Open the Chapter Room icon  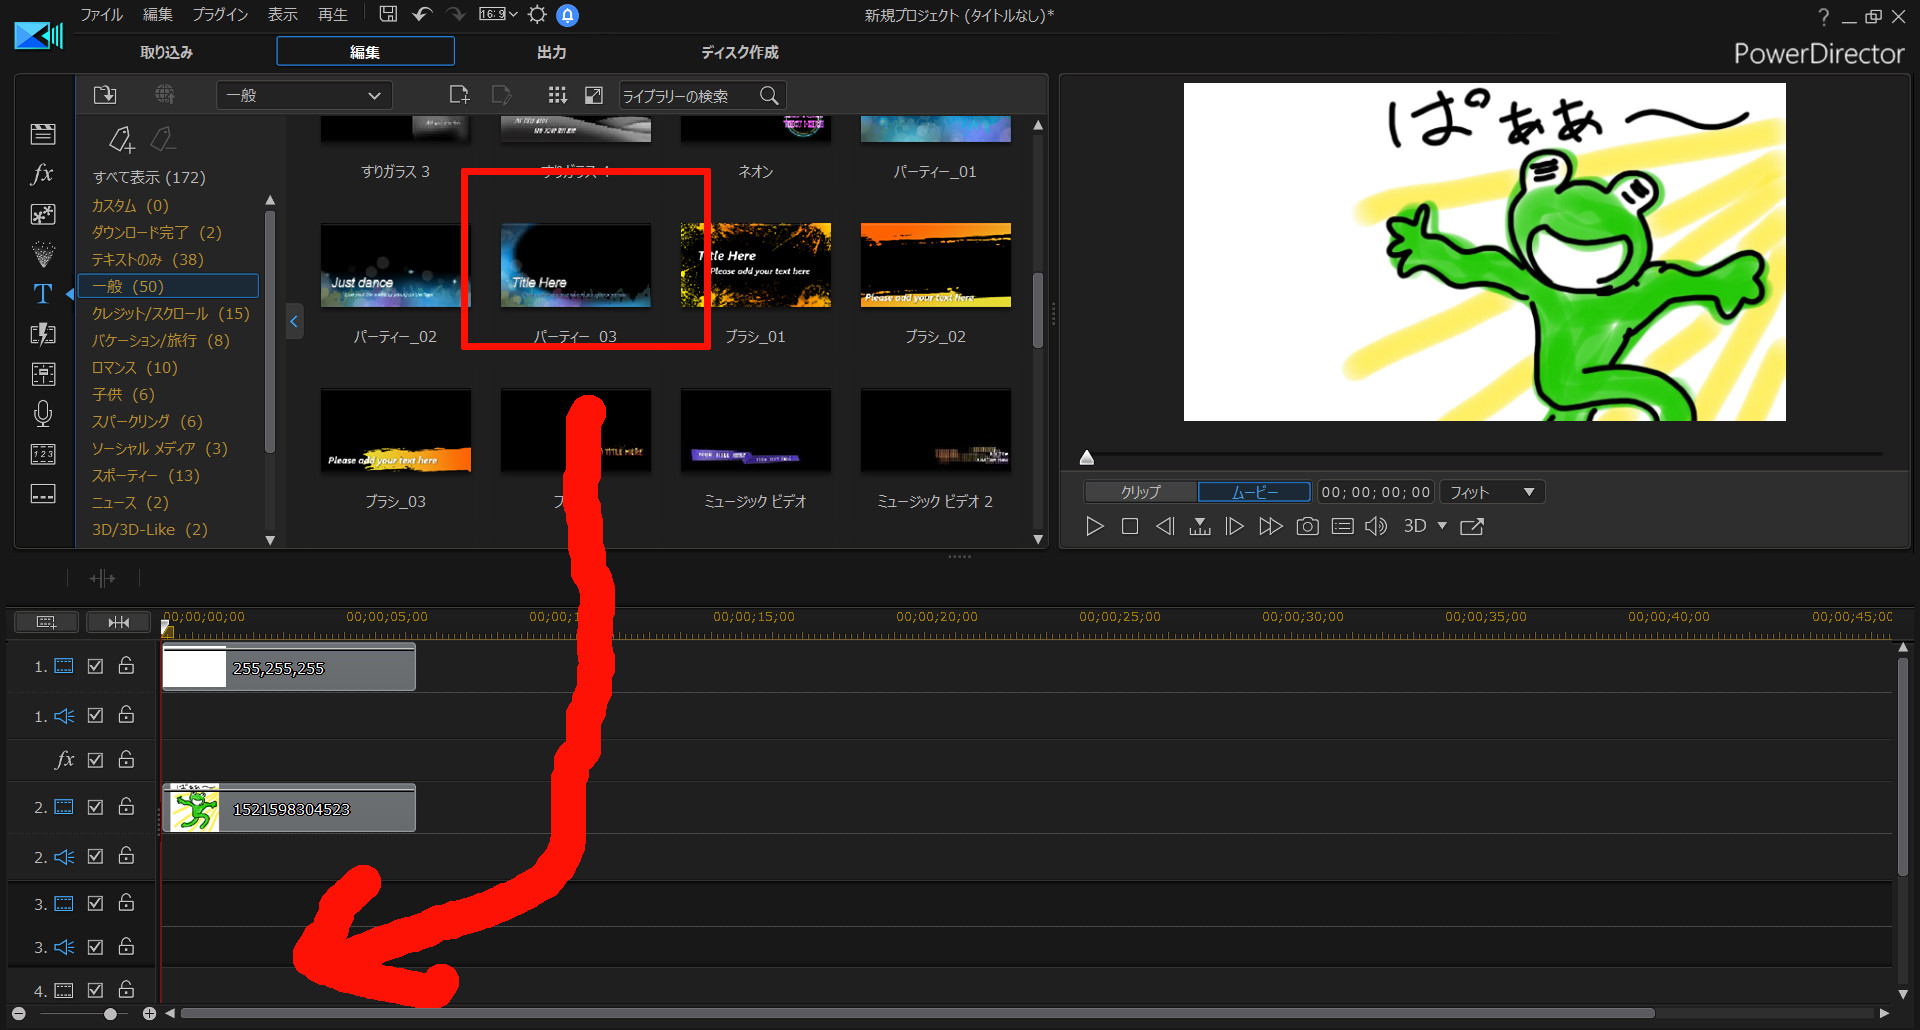coord(43,454)
